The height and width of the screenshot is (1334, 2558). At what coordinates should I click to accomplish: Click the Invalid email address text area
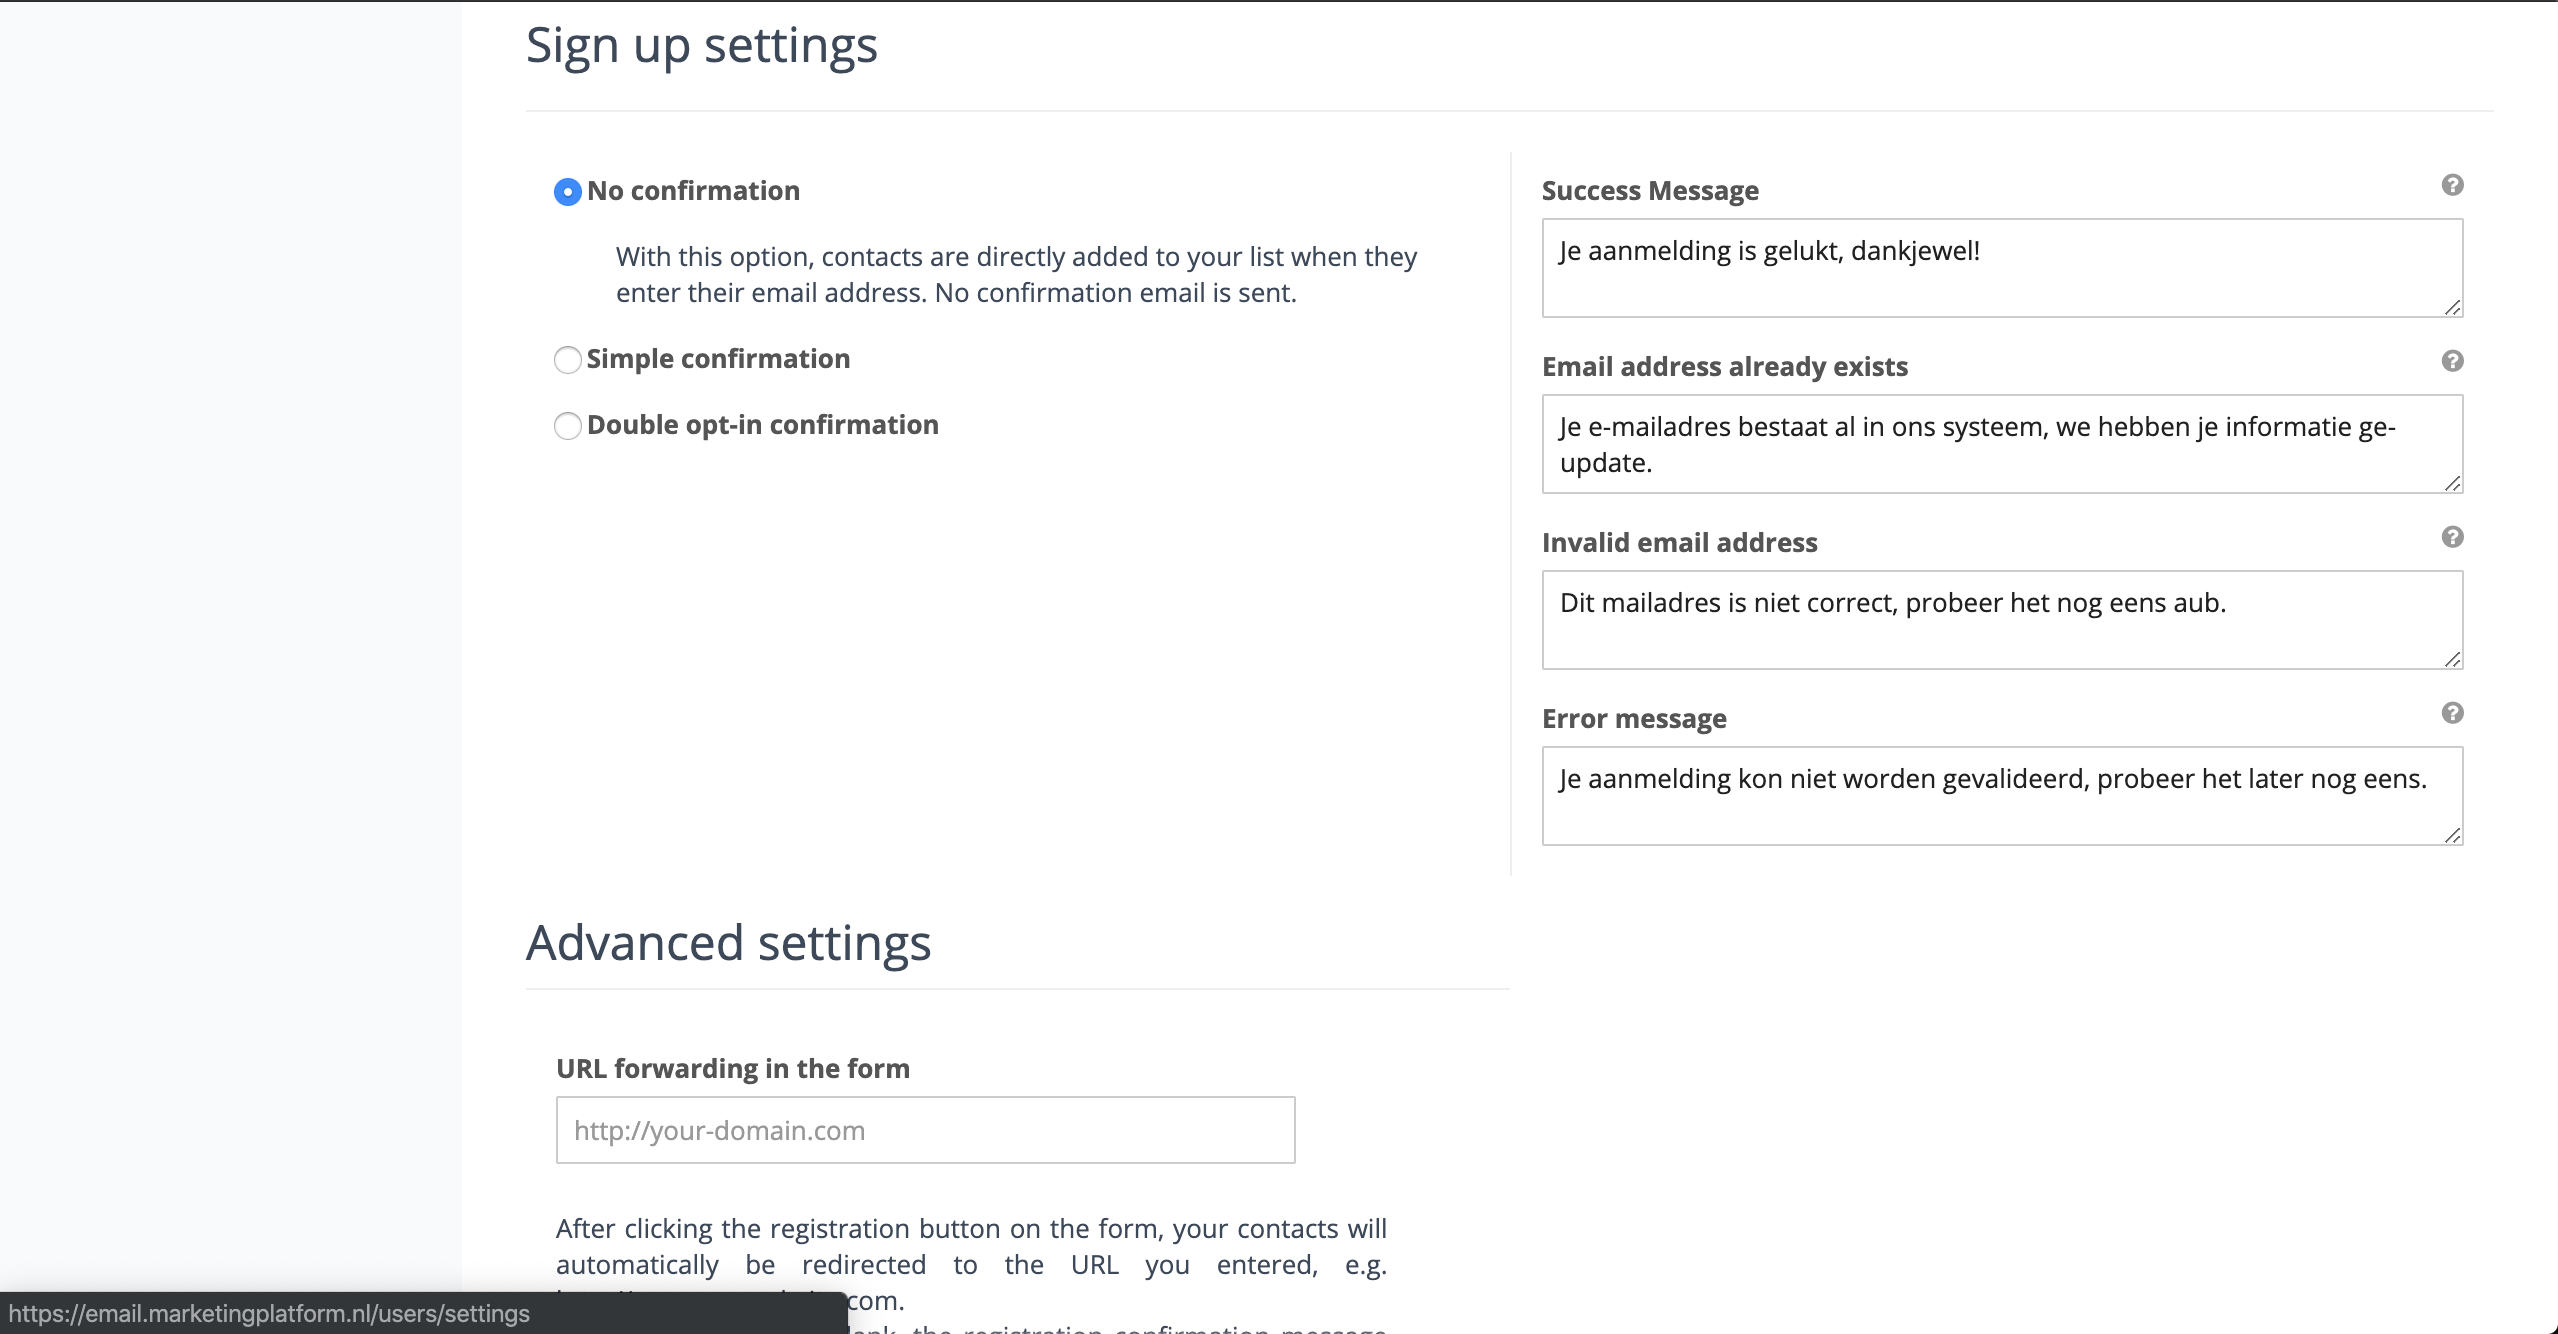[x=2002, y=620]
